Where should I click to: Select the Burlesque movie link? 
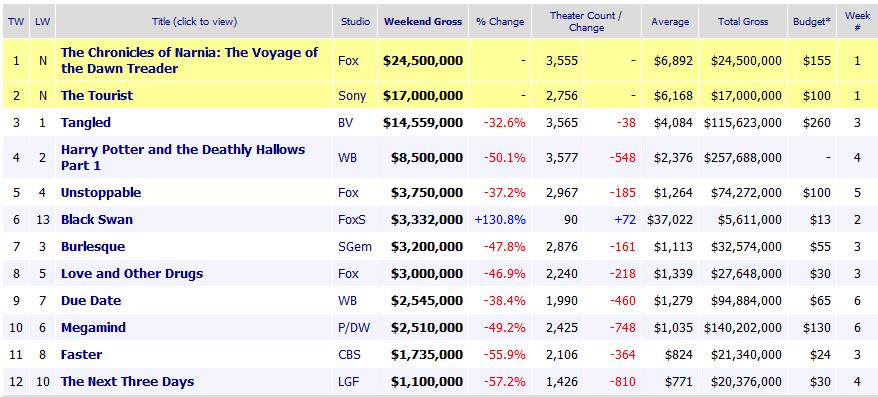point(93,247)
